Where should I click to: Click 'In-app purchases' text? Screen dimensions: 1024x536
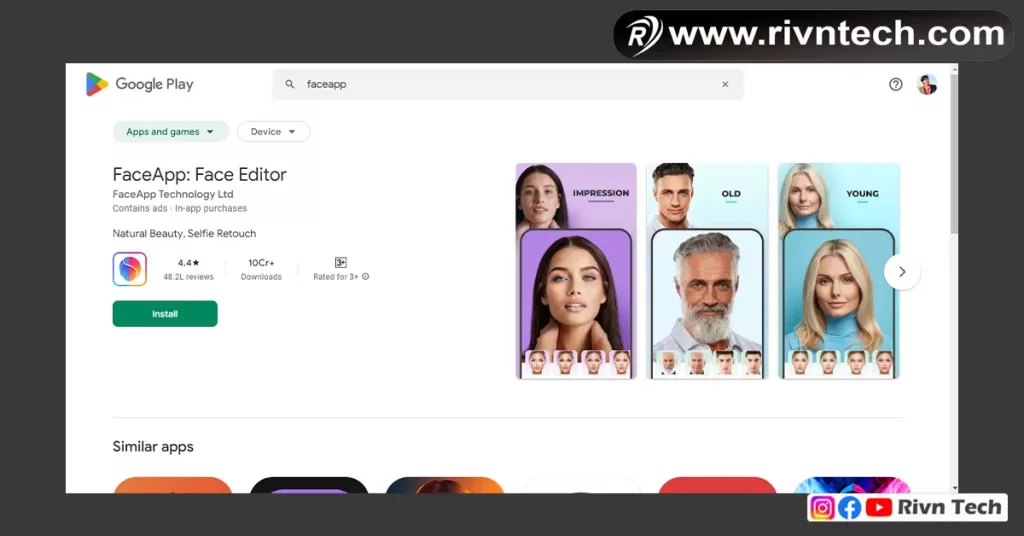(211, 208)
